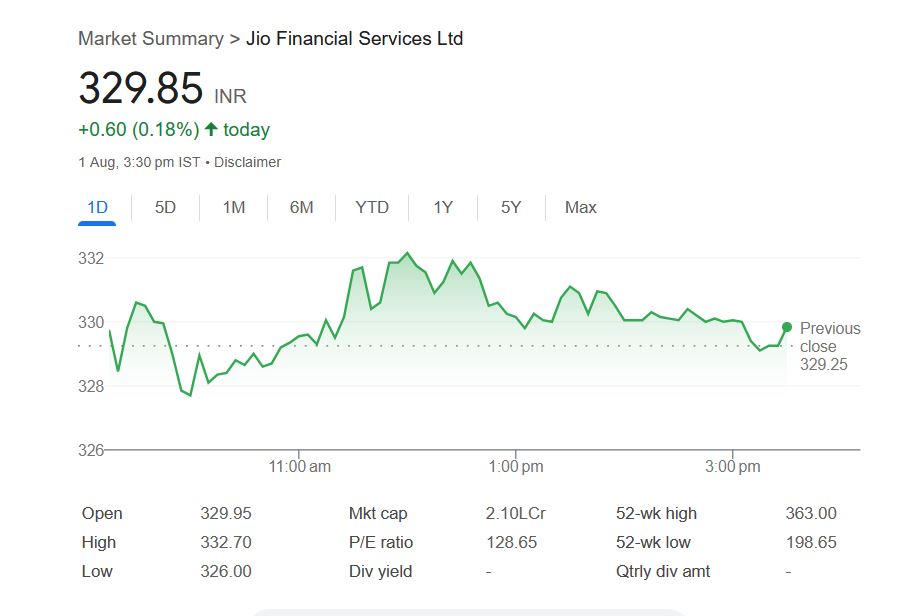Click the chart peak near 332

tap(407, 253)
